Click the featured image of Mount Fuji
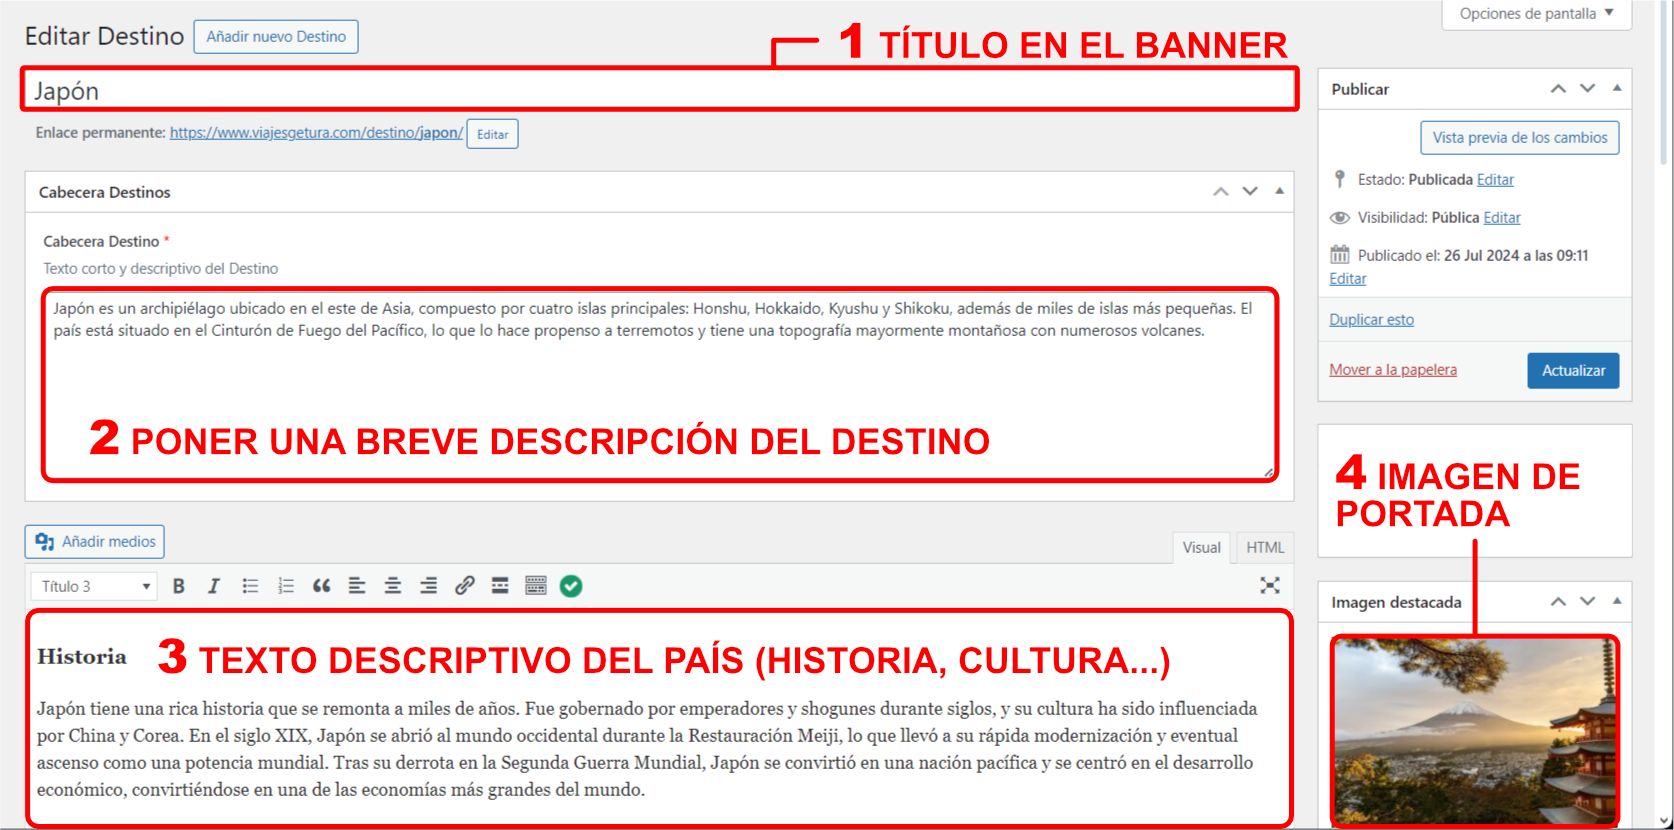 coord(1475,730)
